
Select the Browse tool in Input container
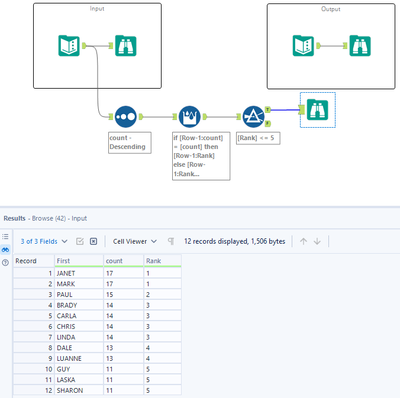[x=126, y=46]
